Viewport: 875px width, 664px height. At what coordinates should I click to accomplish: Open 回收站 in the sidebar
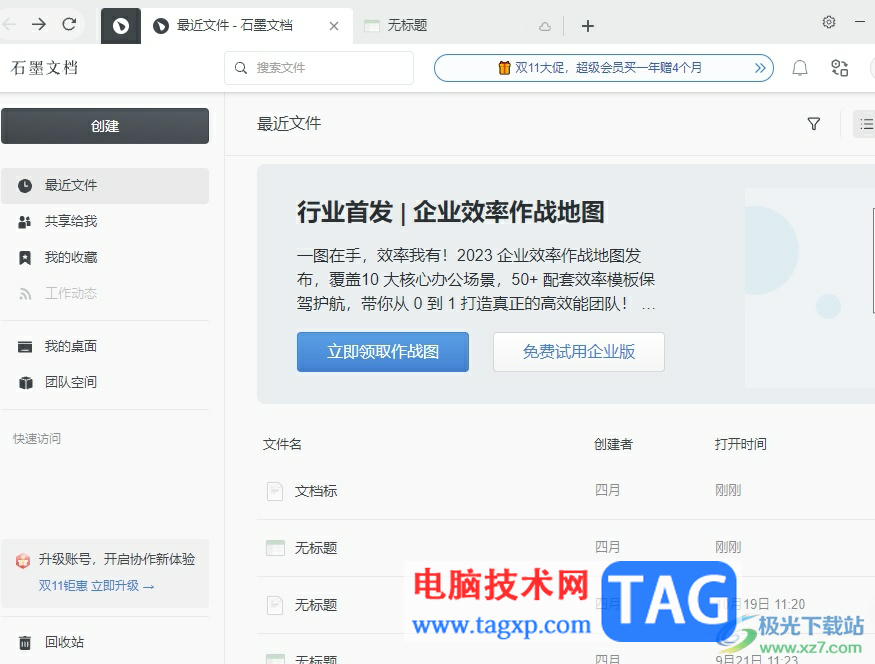click(105, 642)
